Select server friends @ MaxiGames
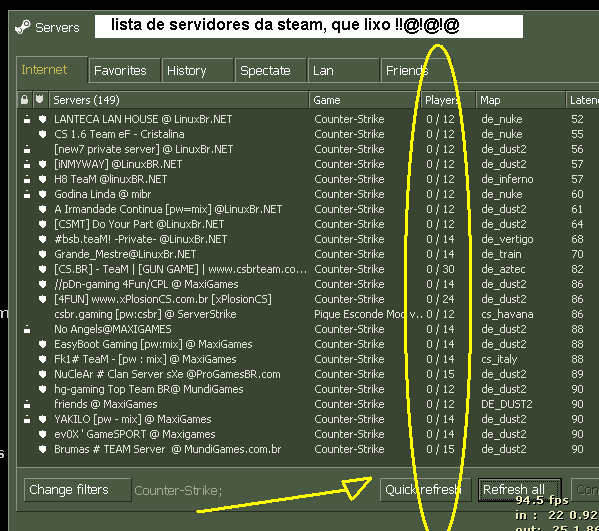599x531 pixels. coord(106,404)
